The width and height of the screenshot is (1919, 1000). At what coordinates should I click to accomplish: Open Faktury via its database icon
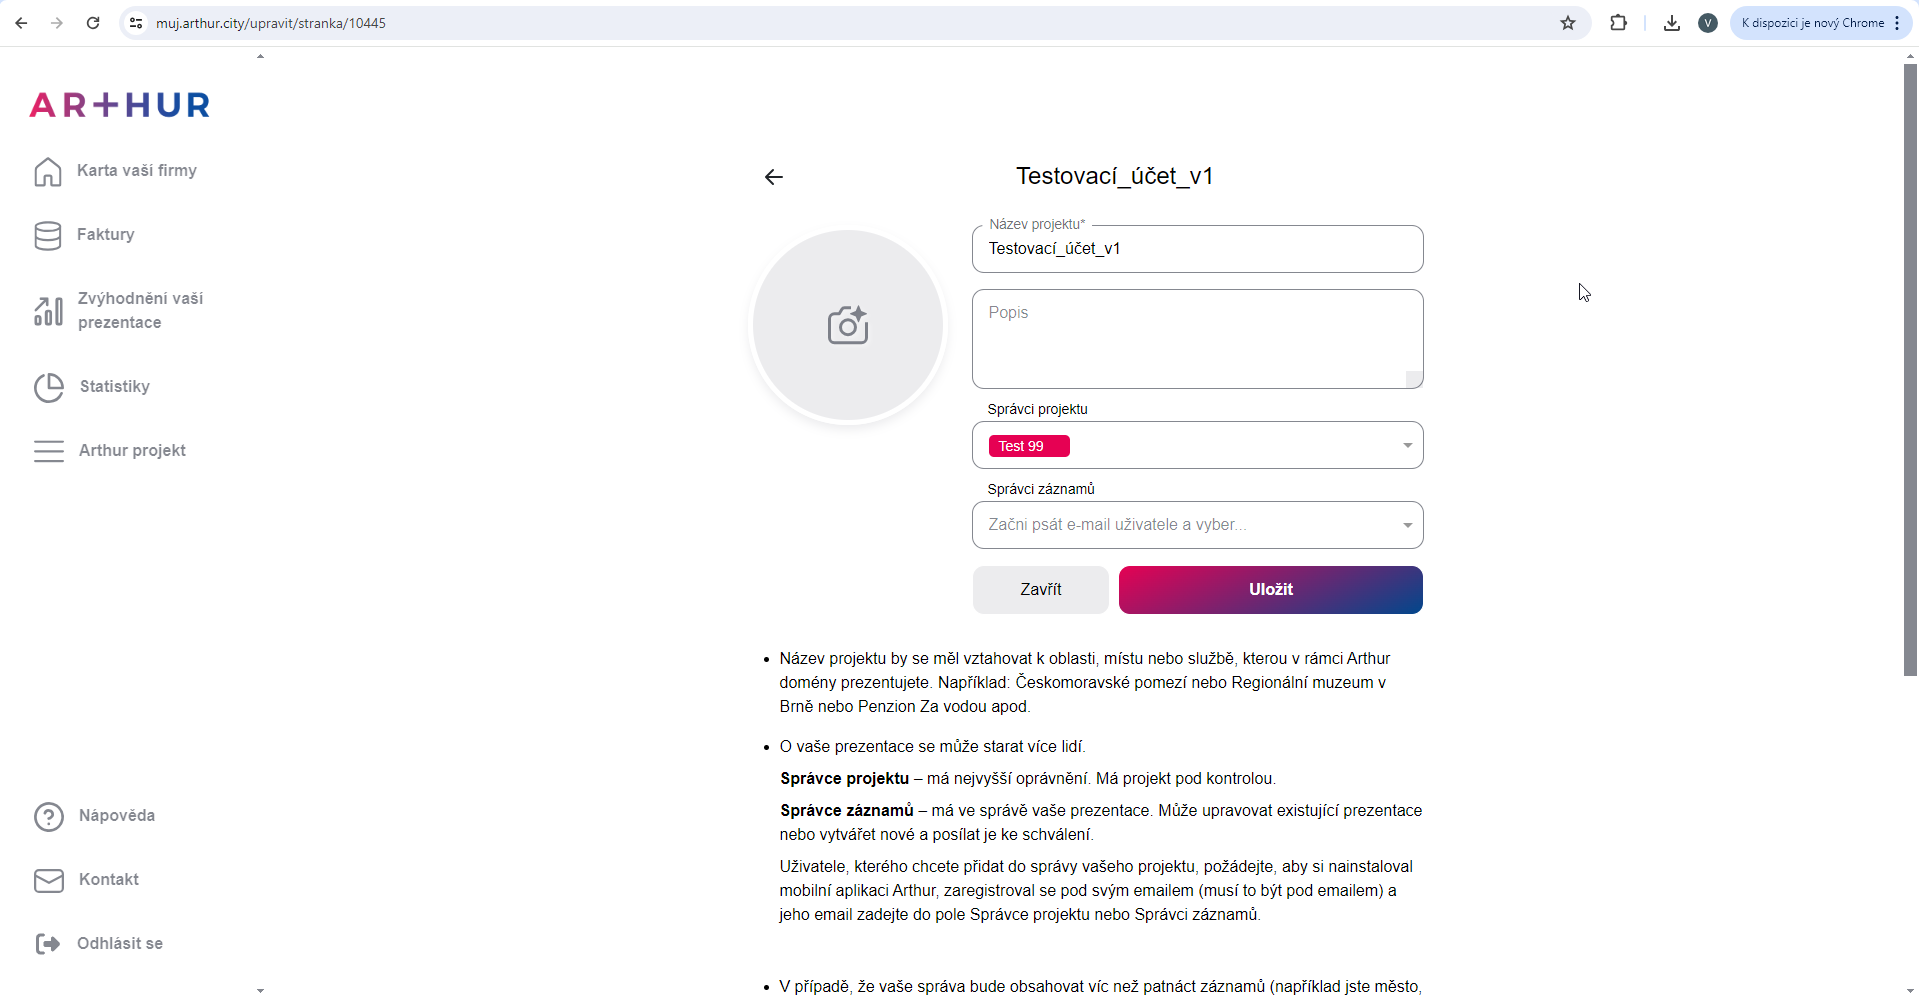click(x=48, y=236)
